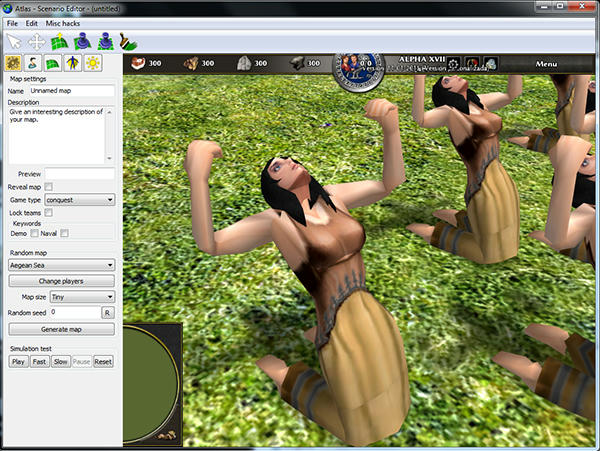The height and width of the screenshot is (451, 600).
Task: Open the Edit menu
Action: point(31,24)
